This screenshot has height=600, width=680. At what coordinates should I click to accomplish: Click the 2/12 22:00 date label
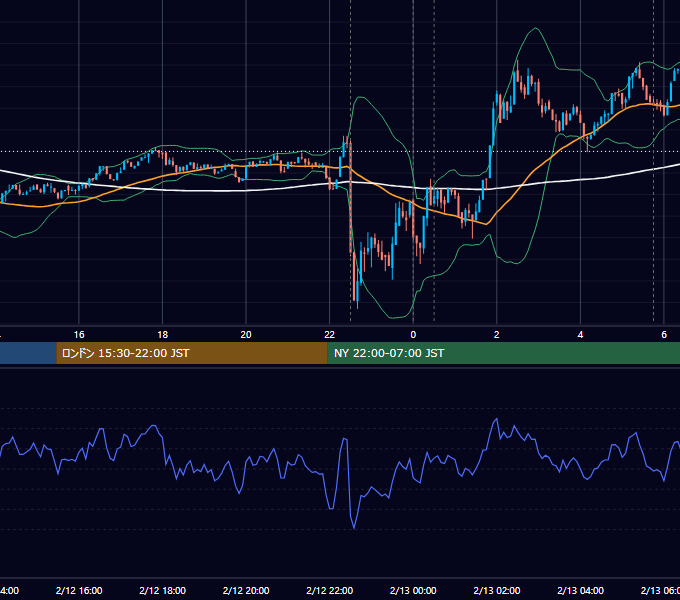[x=330, y=590]
